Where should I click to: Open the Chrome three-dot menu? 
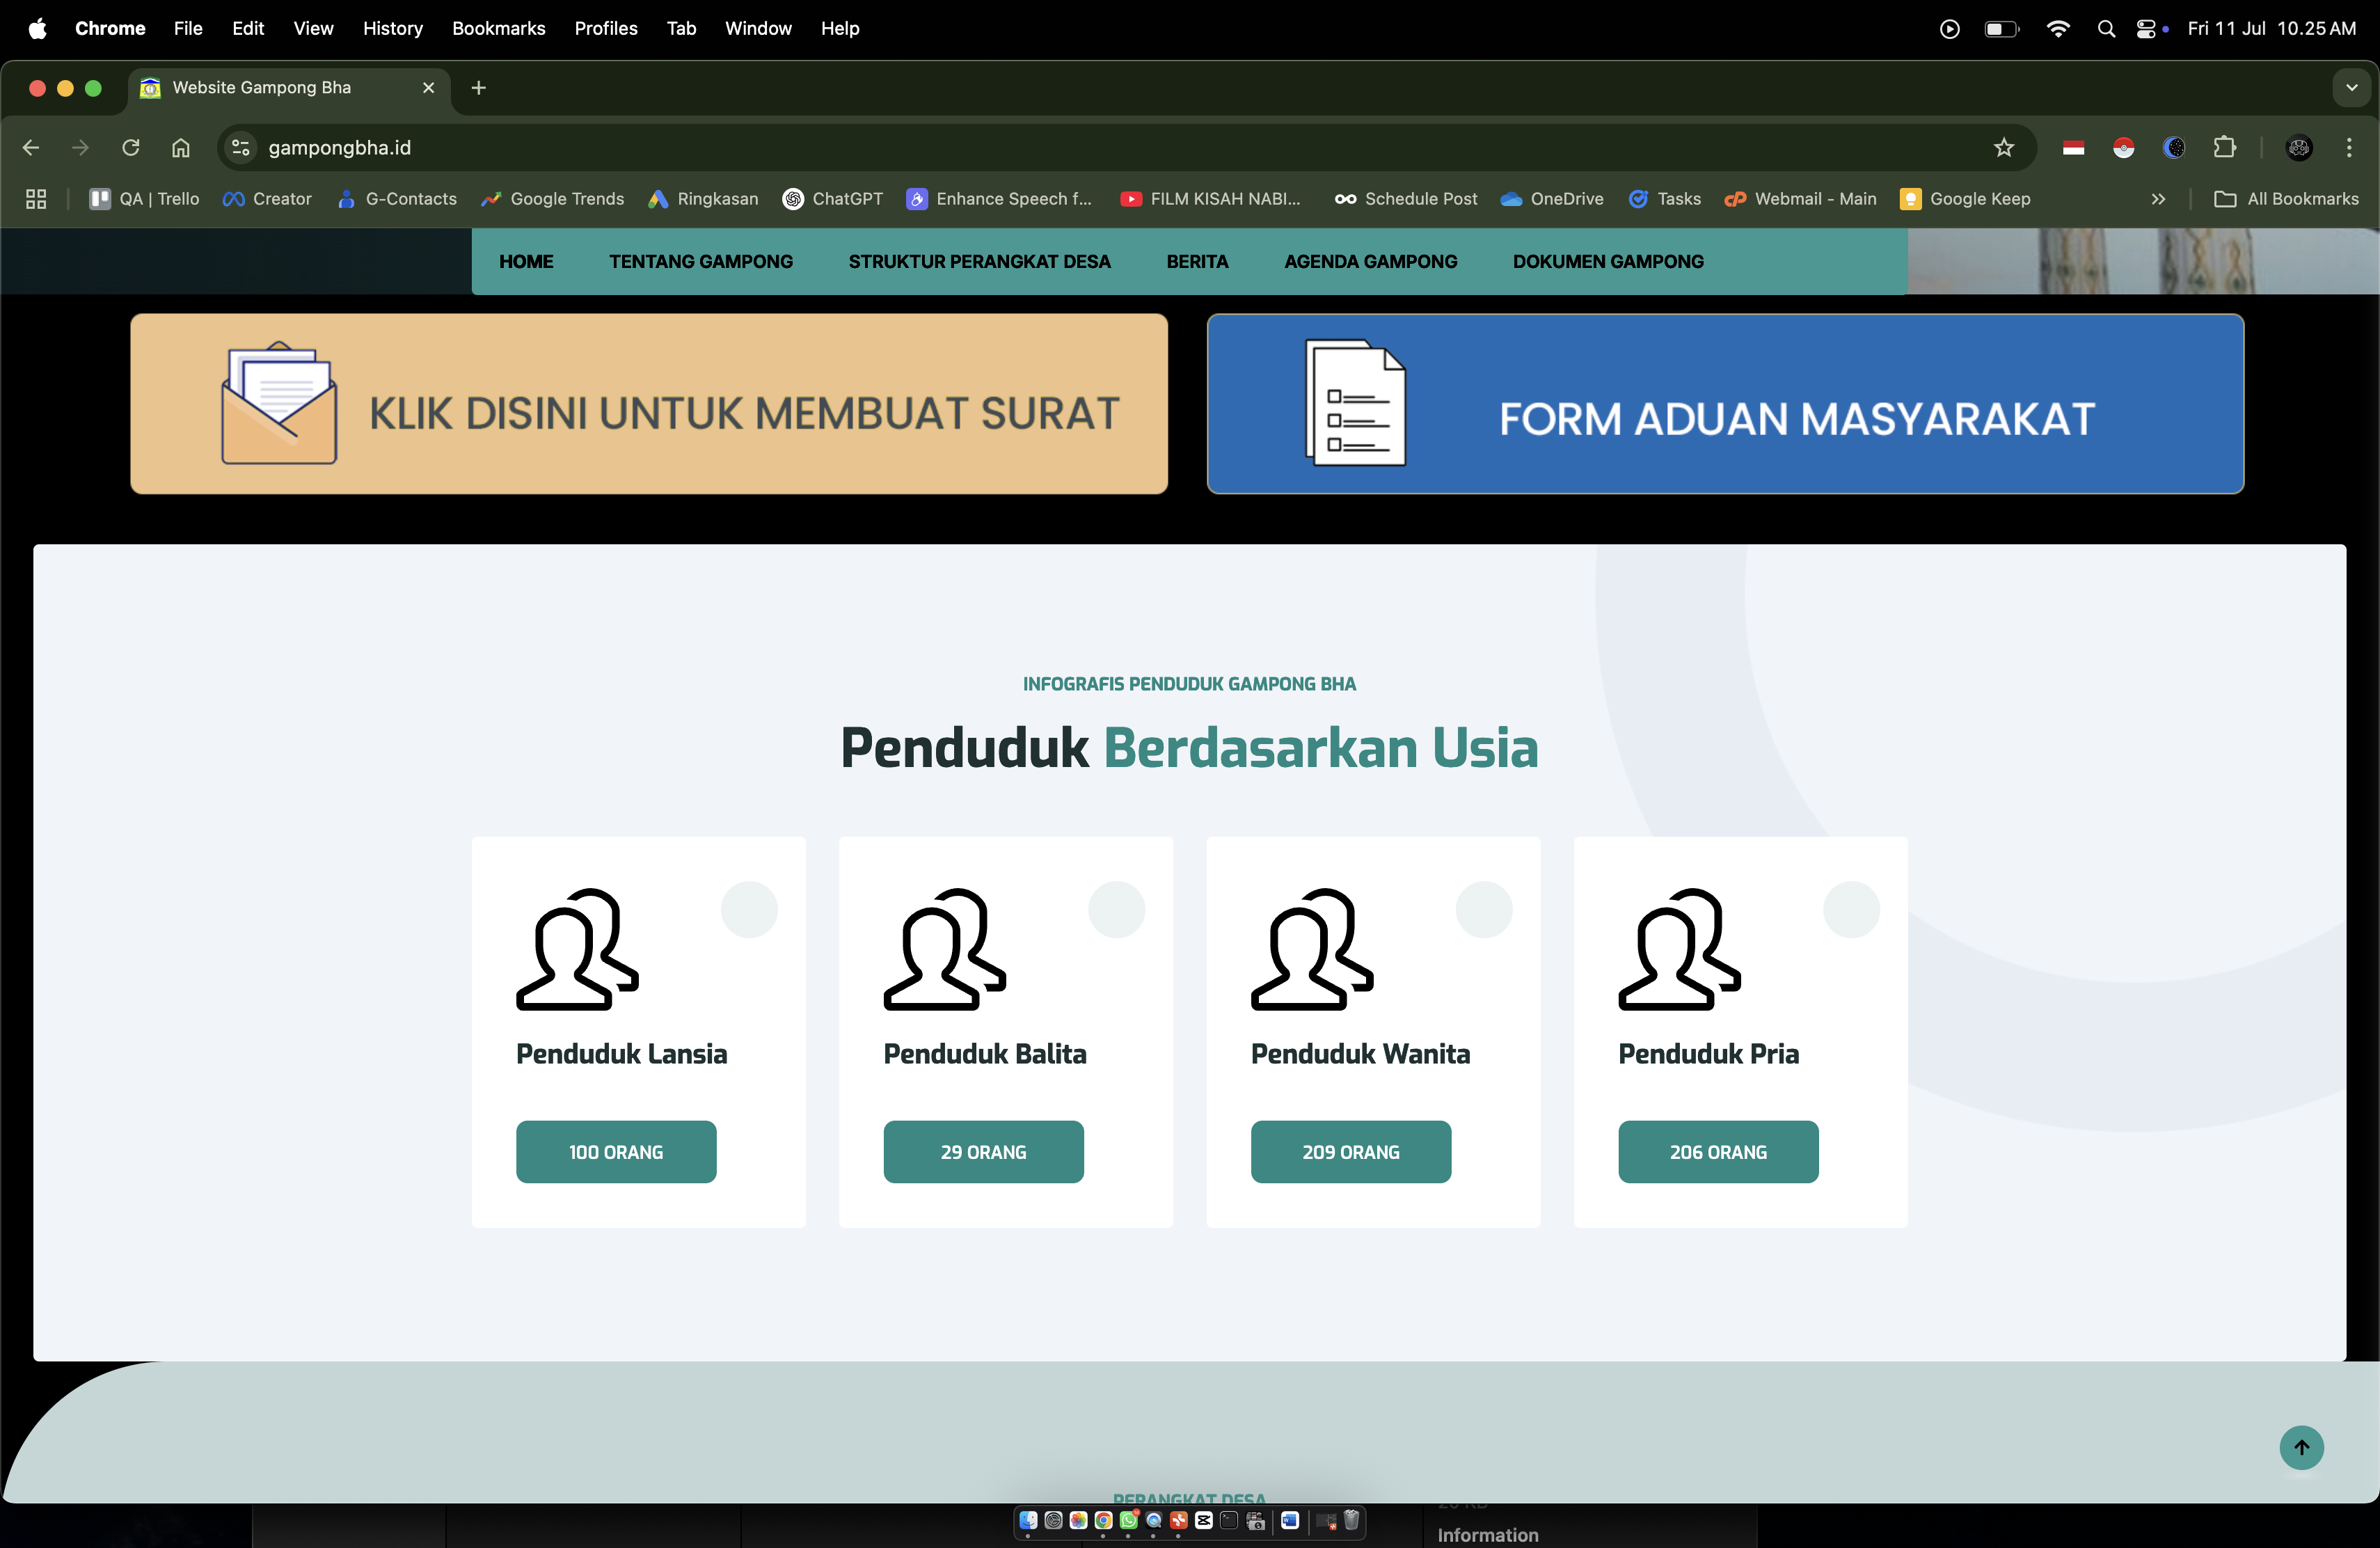[x=2349, y=148]
